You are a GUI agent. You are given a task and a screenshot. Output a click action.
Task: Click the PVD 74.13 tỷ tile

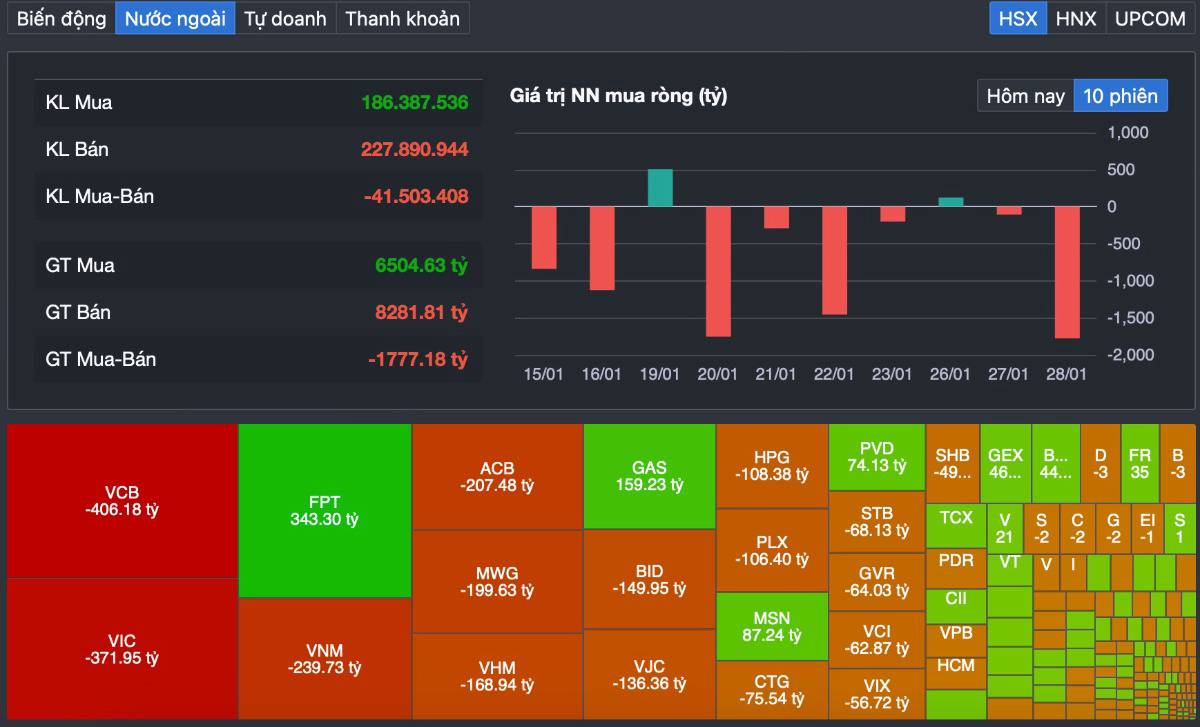(877, 457)
